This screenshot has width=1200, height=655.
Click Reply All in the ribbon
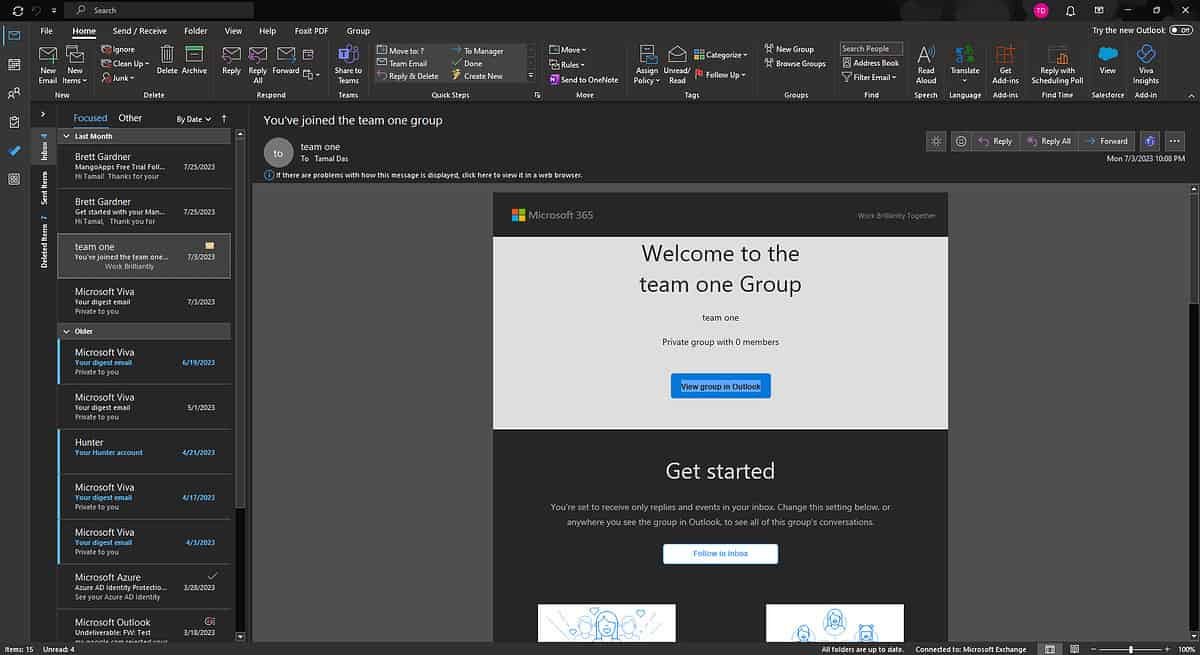pos(258,64)
